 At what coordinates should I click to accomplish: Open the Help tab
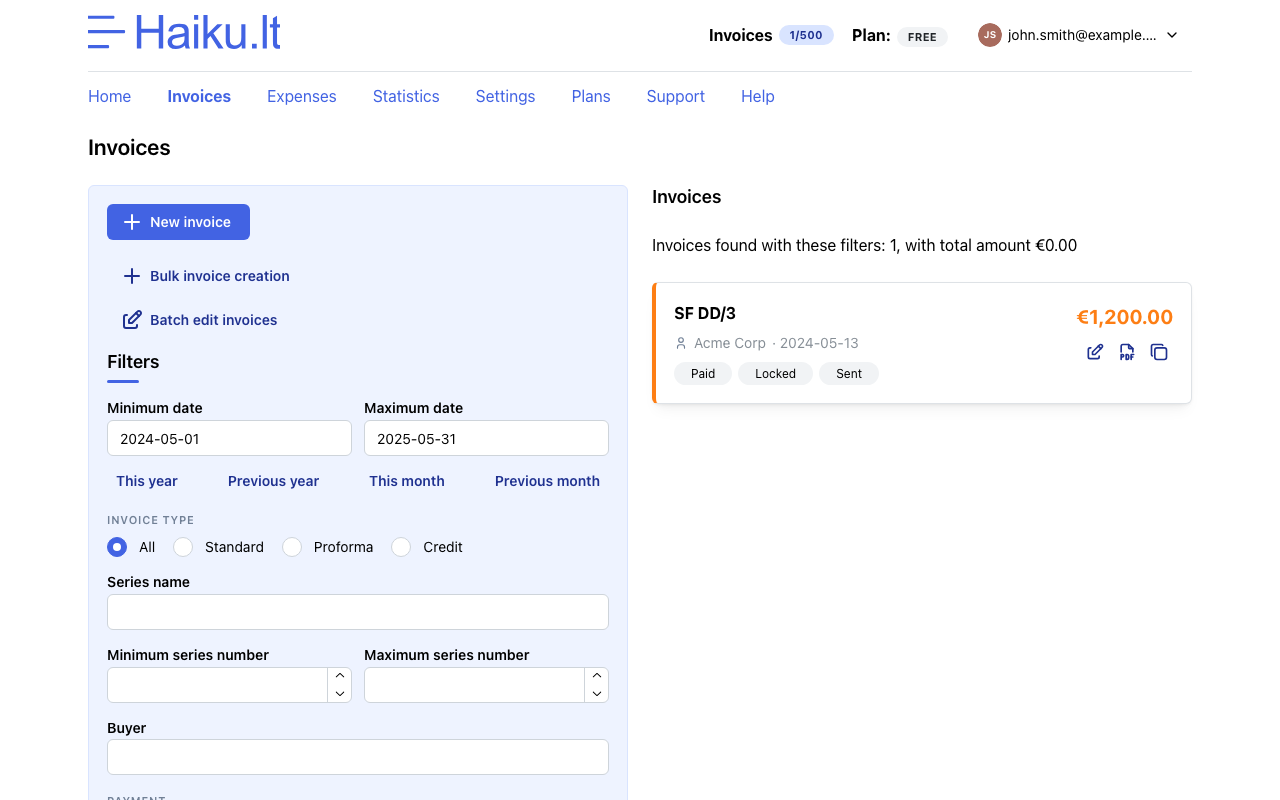(x=758, y=96)
